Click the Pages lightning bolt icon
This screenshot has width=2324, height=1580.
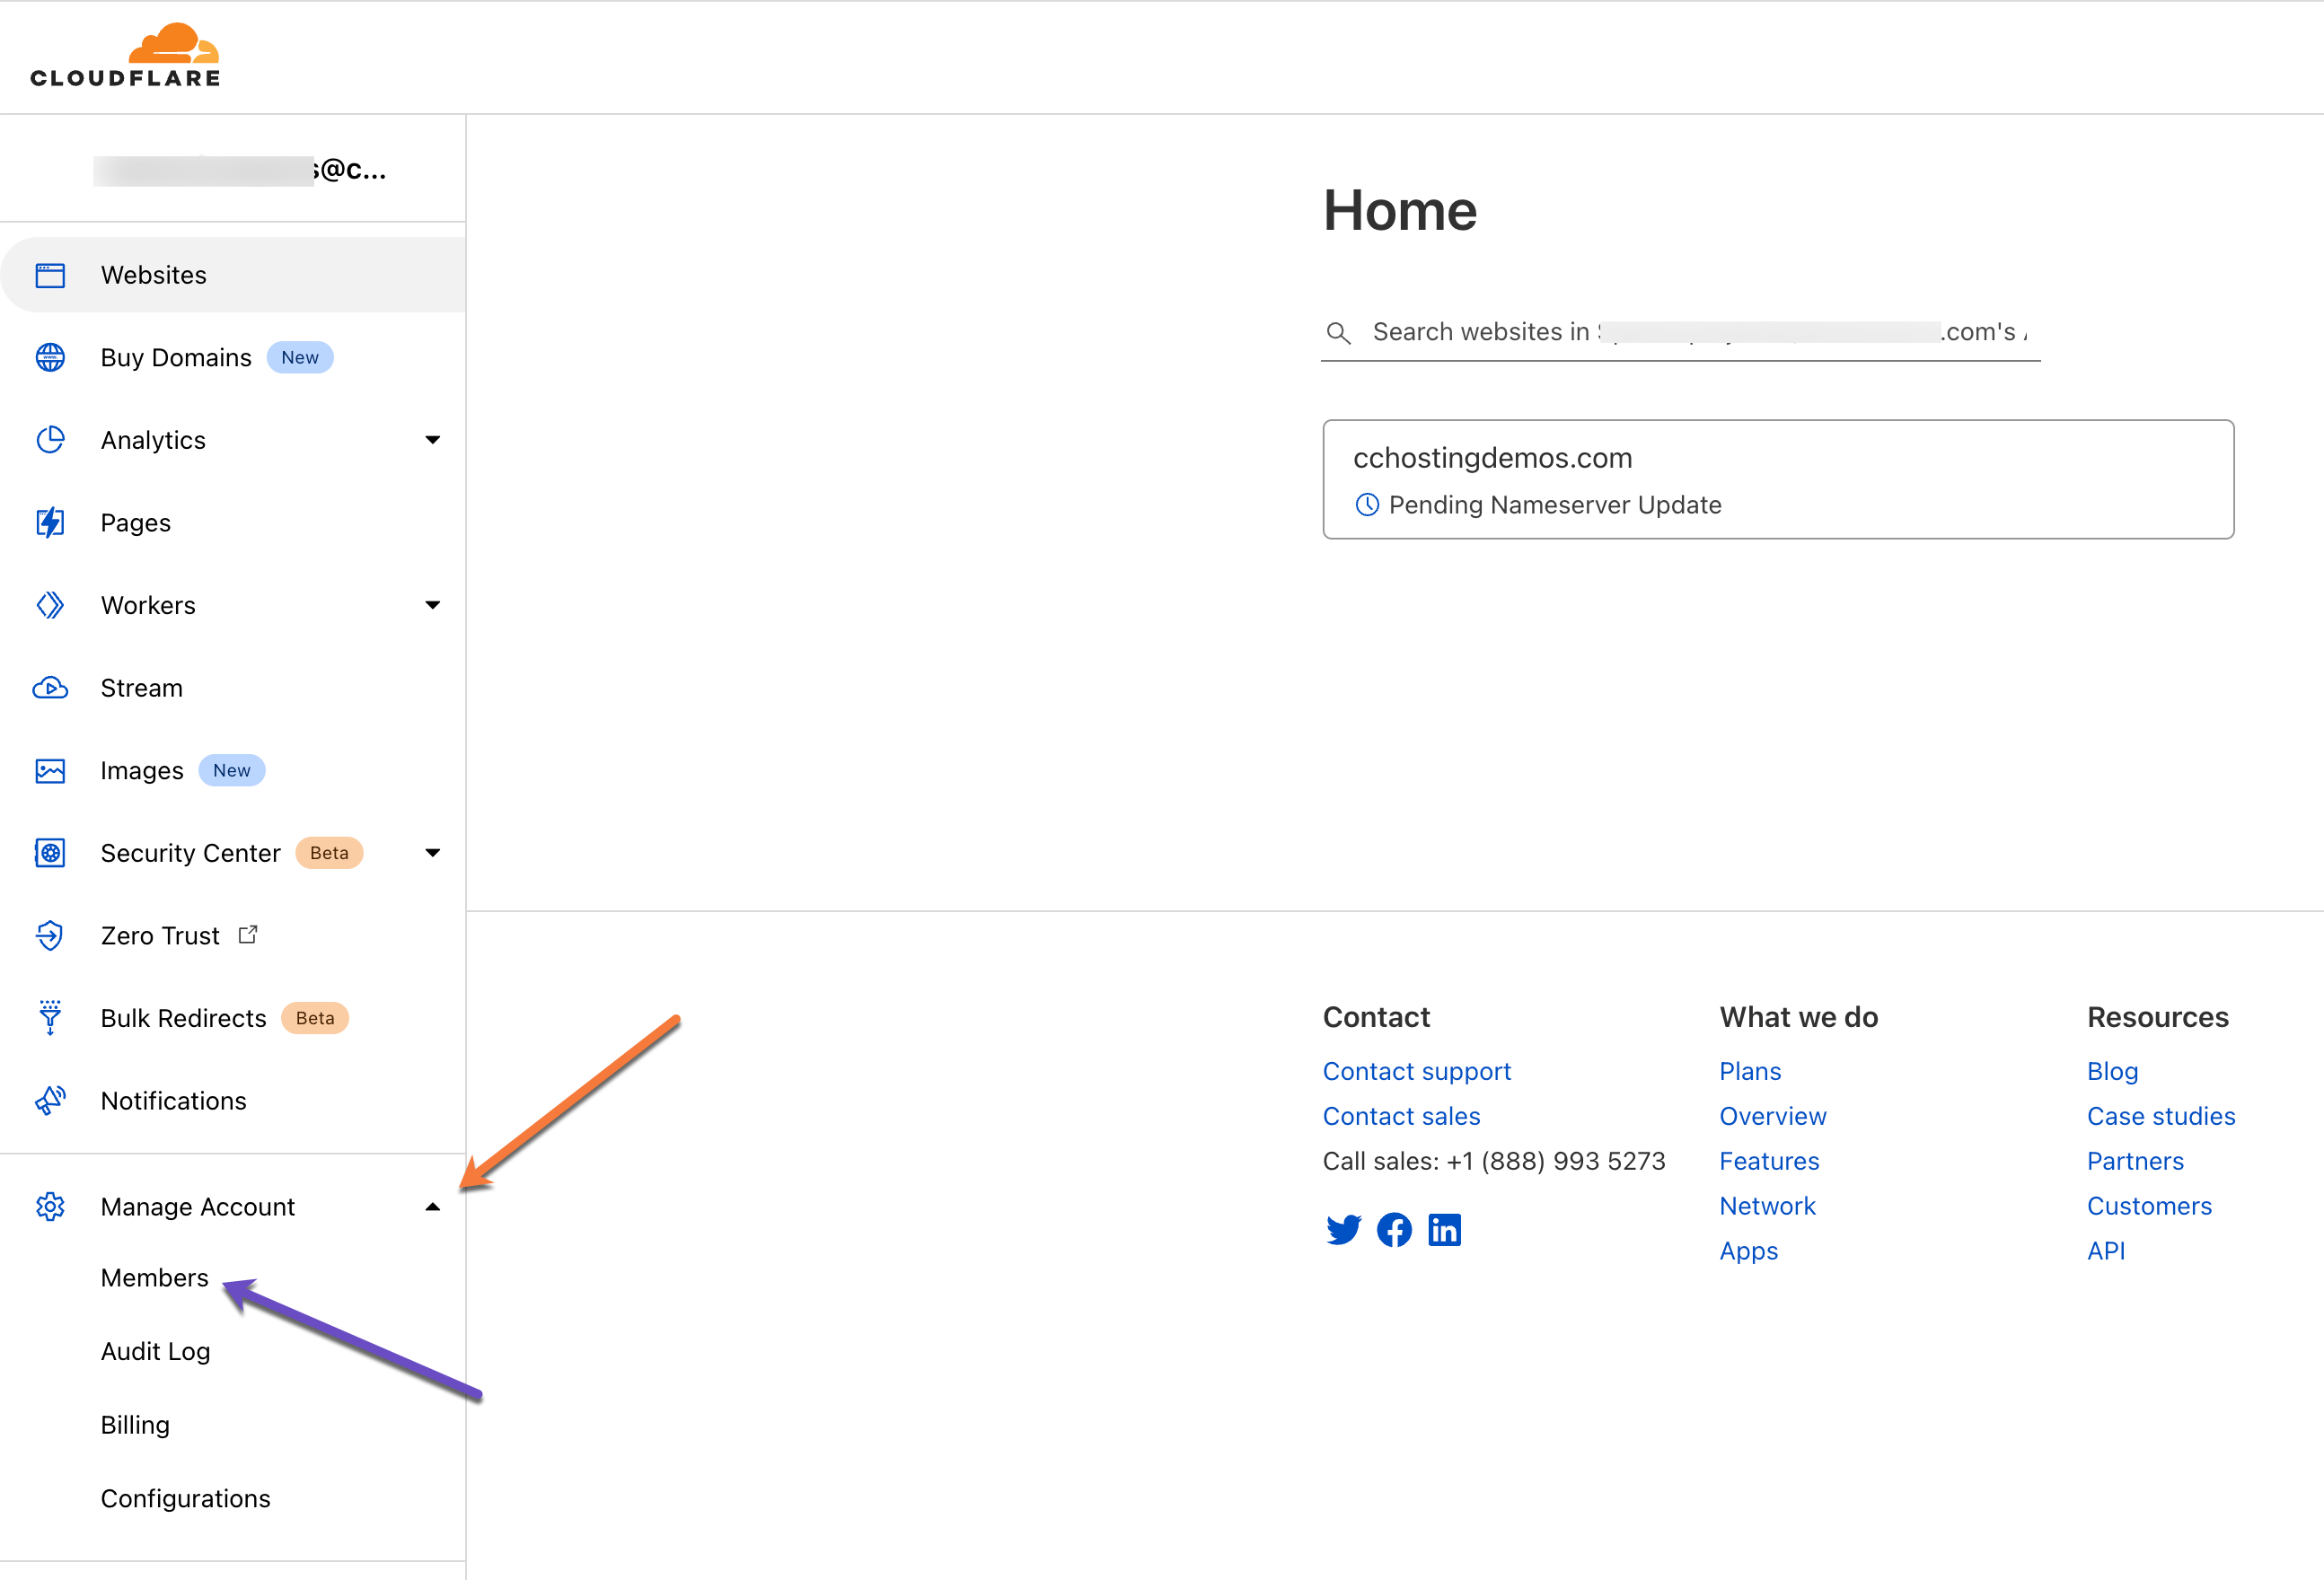click(x=50, y=523)
